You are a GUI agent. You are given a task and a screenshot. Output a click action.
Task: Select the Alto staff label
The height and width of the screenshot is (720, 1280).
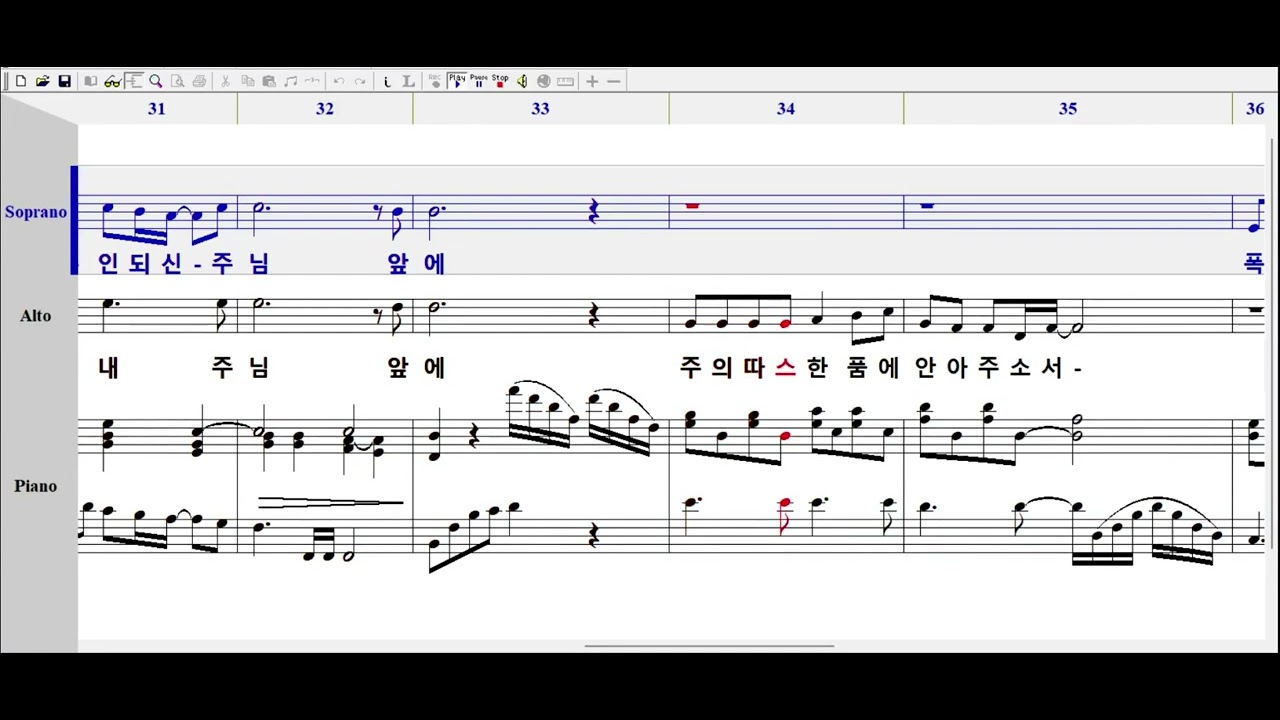[x=35, y=316]
